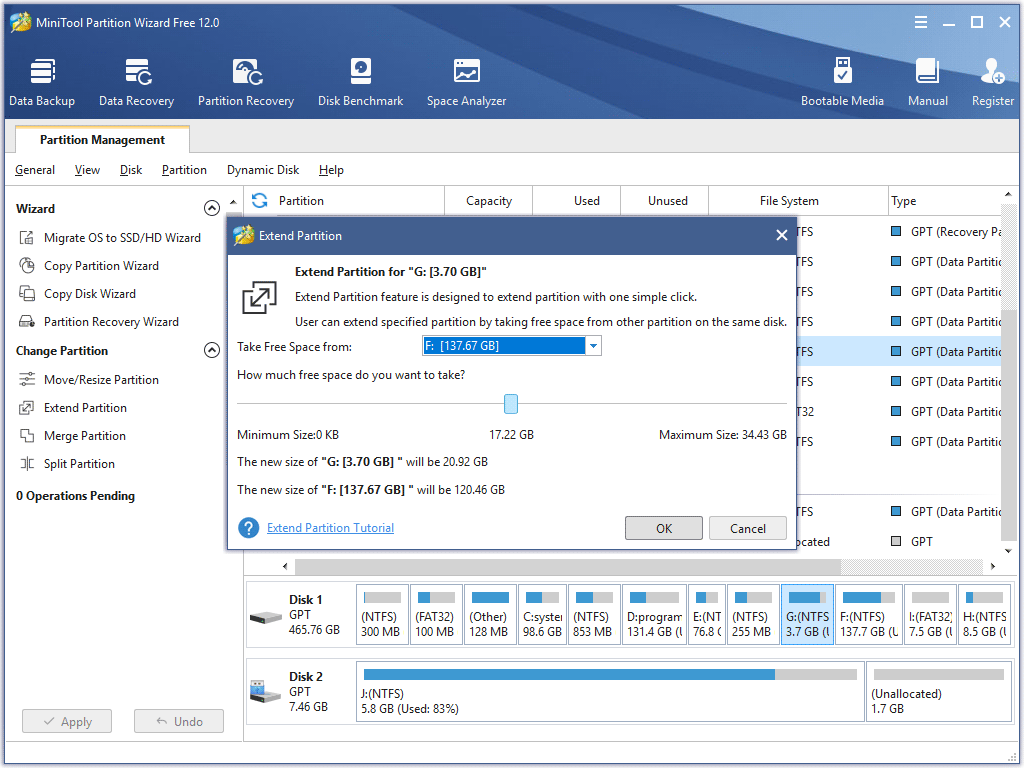Open the Dynamic Disk menu

click(x=263, y=170)
